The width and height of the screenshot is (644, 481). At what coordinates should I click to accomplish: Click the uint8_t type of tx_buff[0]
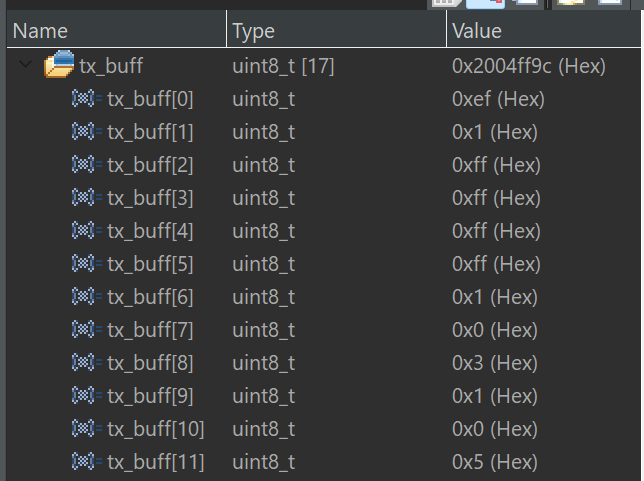[x=264, y=99]
